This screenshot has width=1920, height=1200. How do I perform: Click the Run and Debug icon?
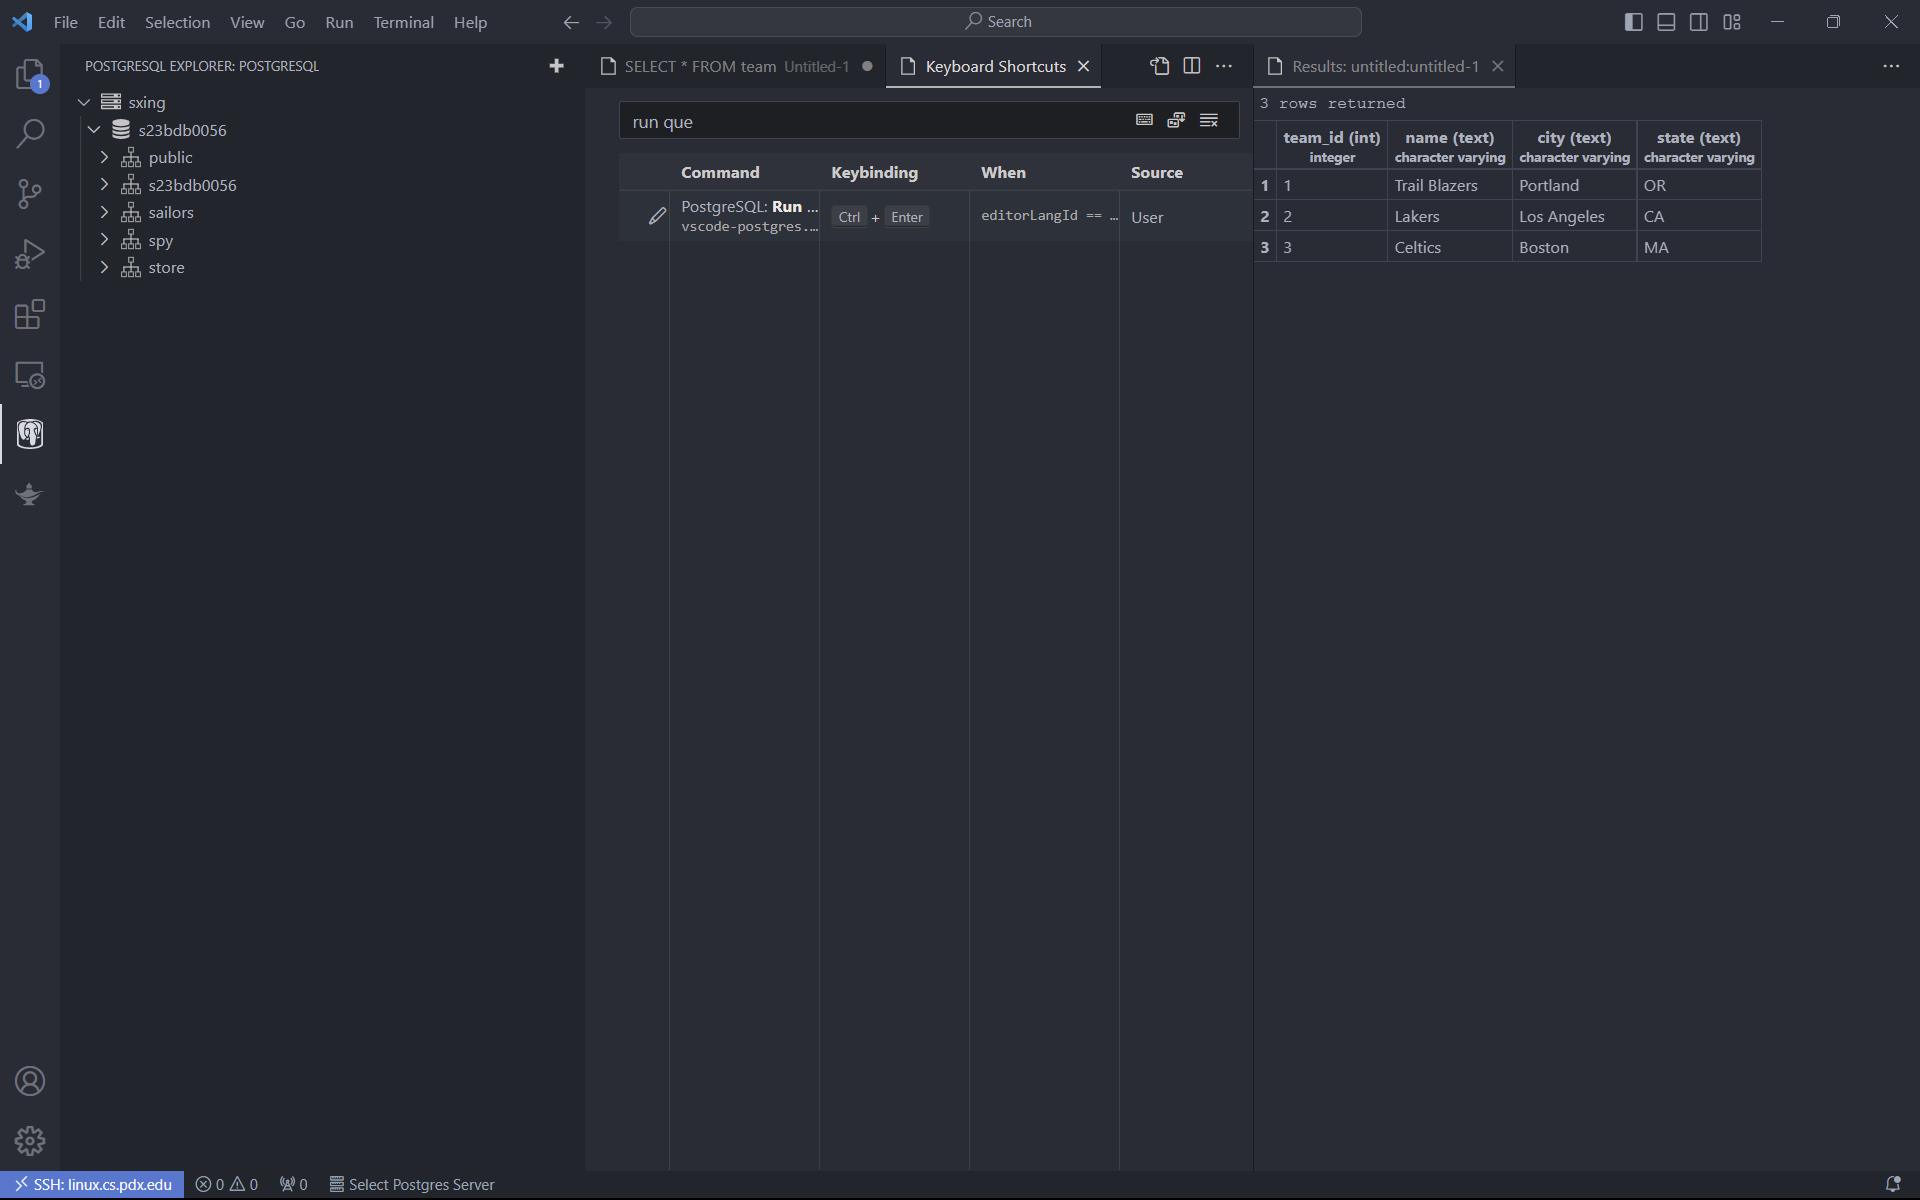[30, 254]
